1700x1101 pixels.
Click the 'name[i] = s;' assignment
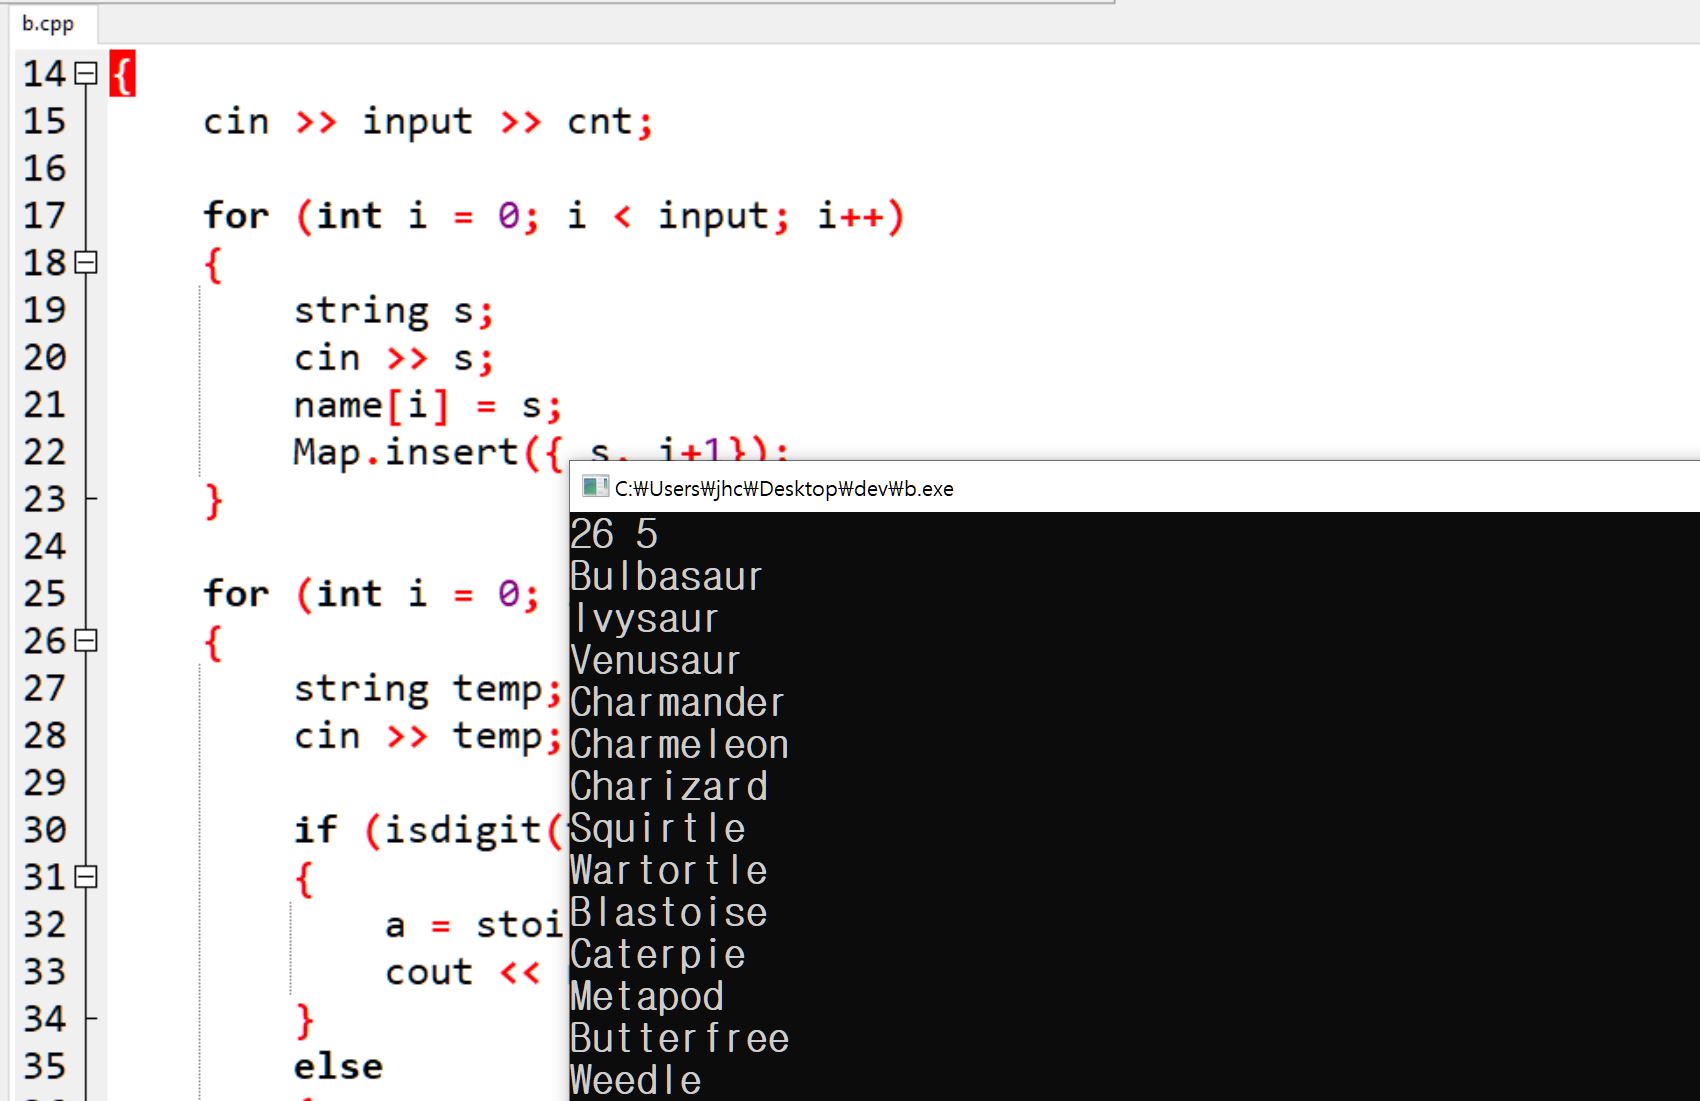[428, 406]
